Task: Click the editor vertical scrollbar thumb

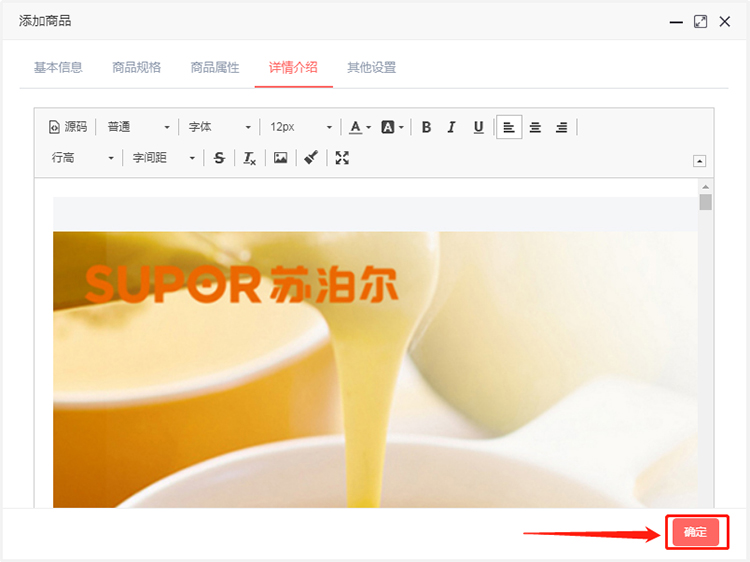Action: coord(706,202)
